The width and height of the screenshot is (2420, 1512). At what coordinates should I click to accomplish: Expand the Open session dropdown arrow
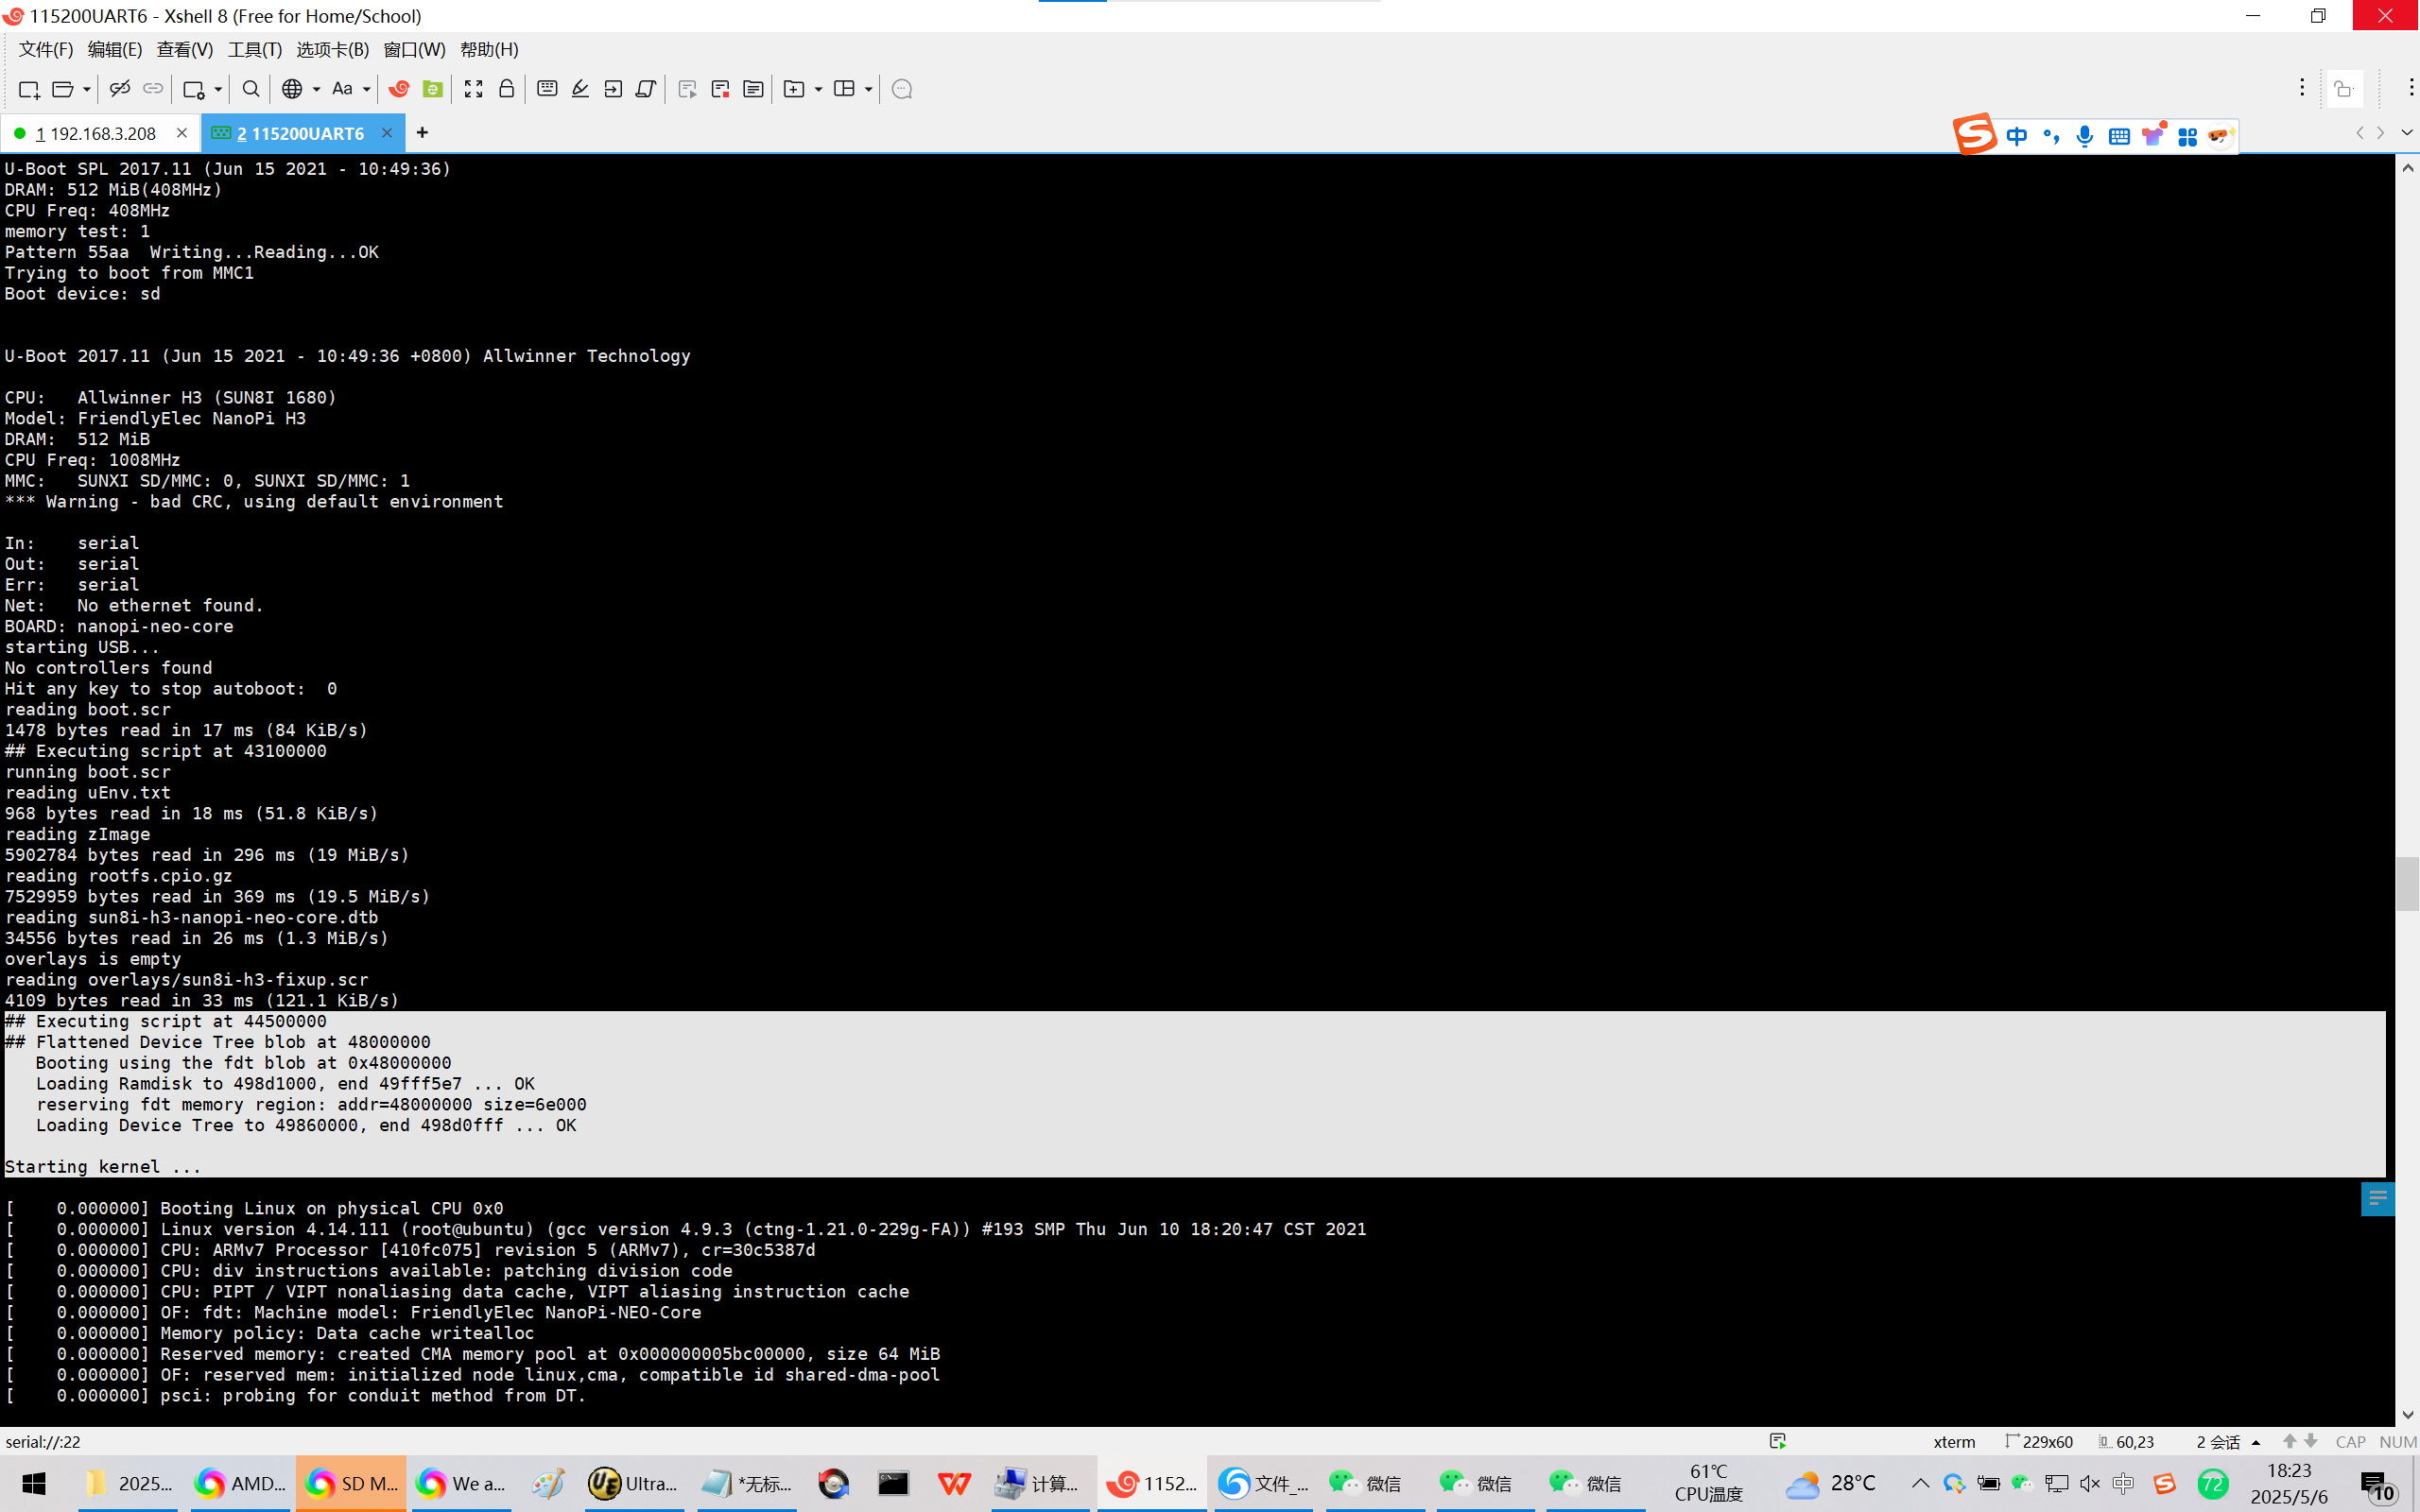[87, 90]
